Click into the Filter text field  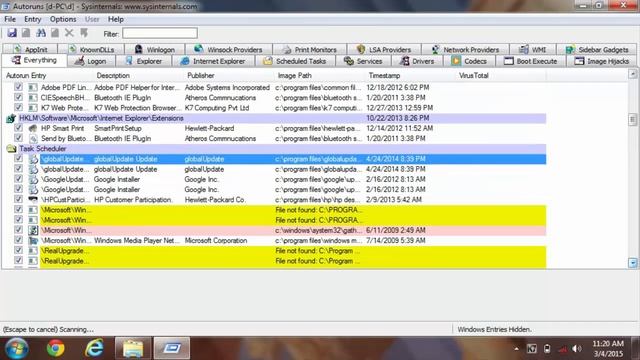coord(160,33)
